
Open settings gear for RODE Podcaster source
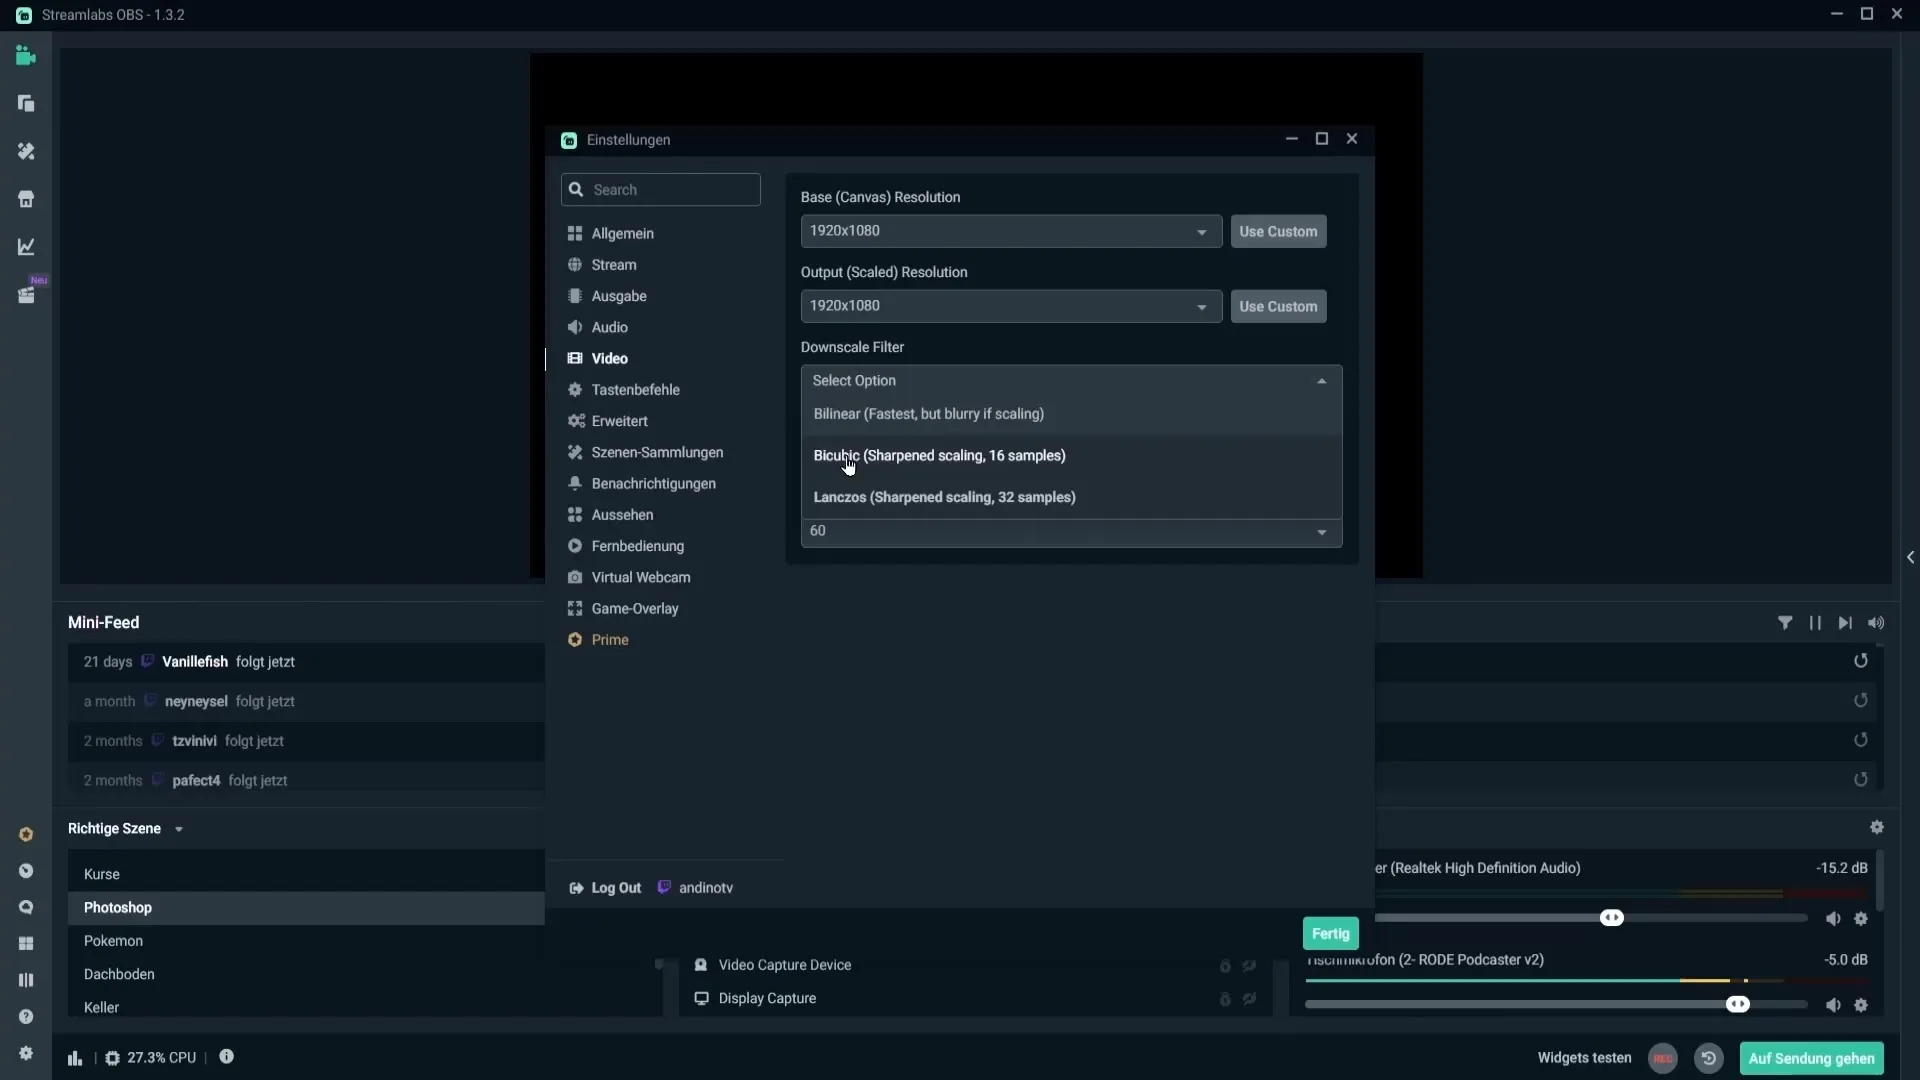[1861, 1006]
